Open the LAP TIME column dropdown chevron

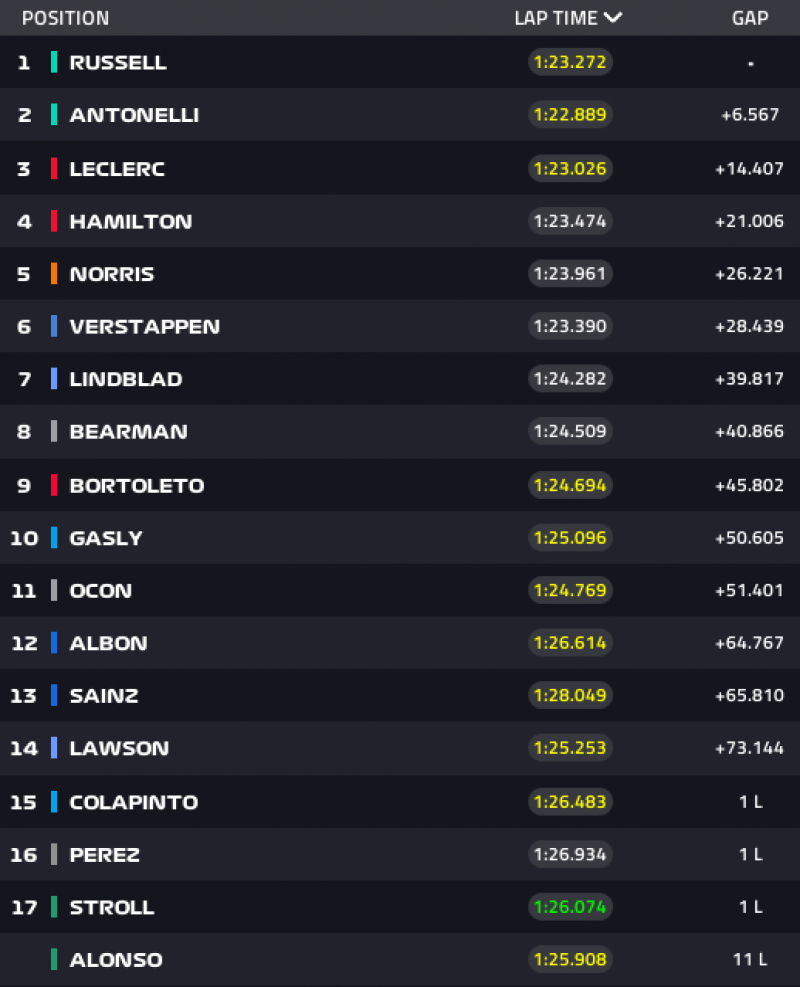[613, 18]
